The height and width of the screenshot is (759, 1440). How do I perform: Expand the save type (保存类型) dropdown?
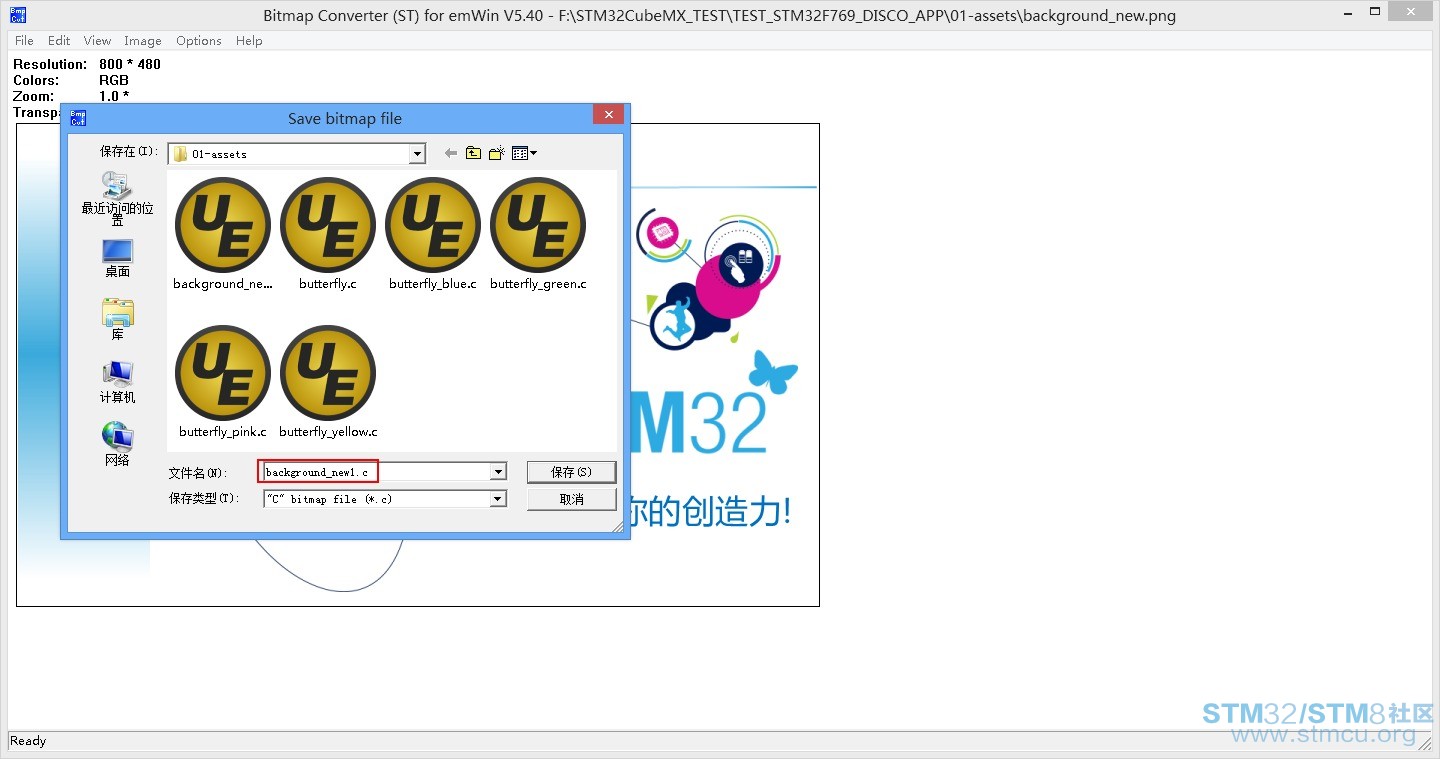tap(498, 498)
